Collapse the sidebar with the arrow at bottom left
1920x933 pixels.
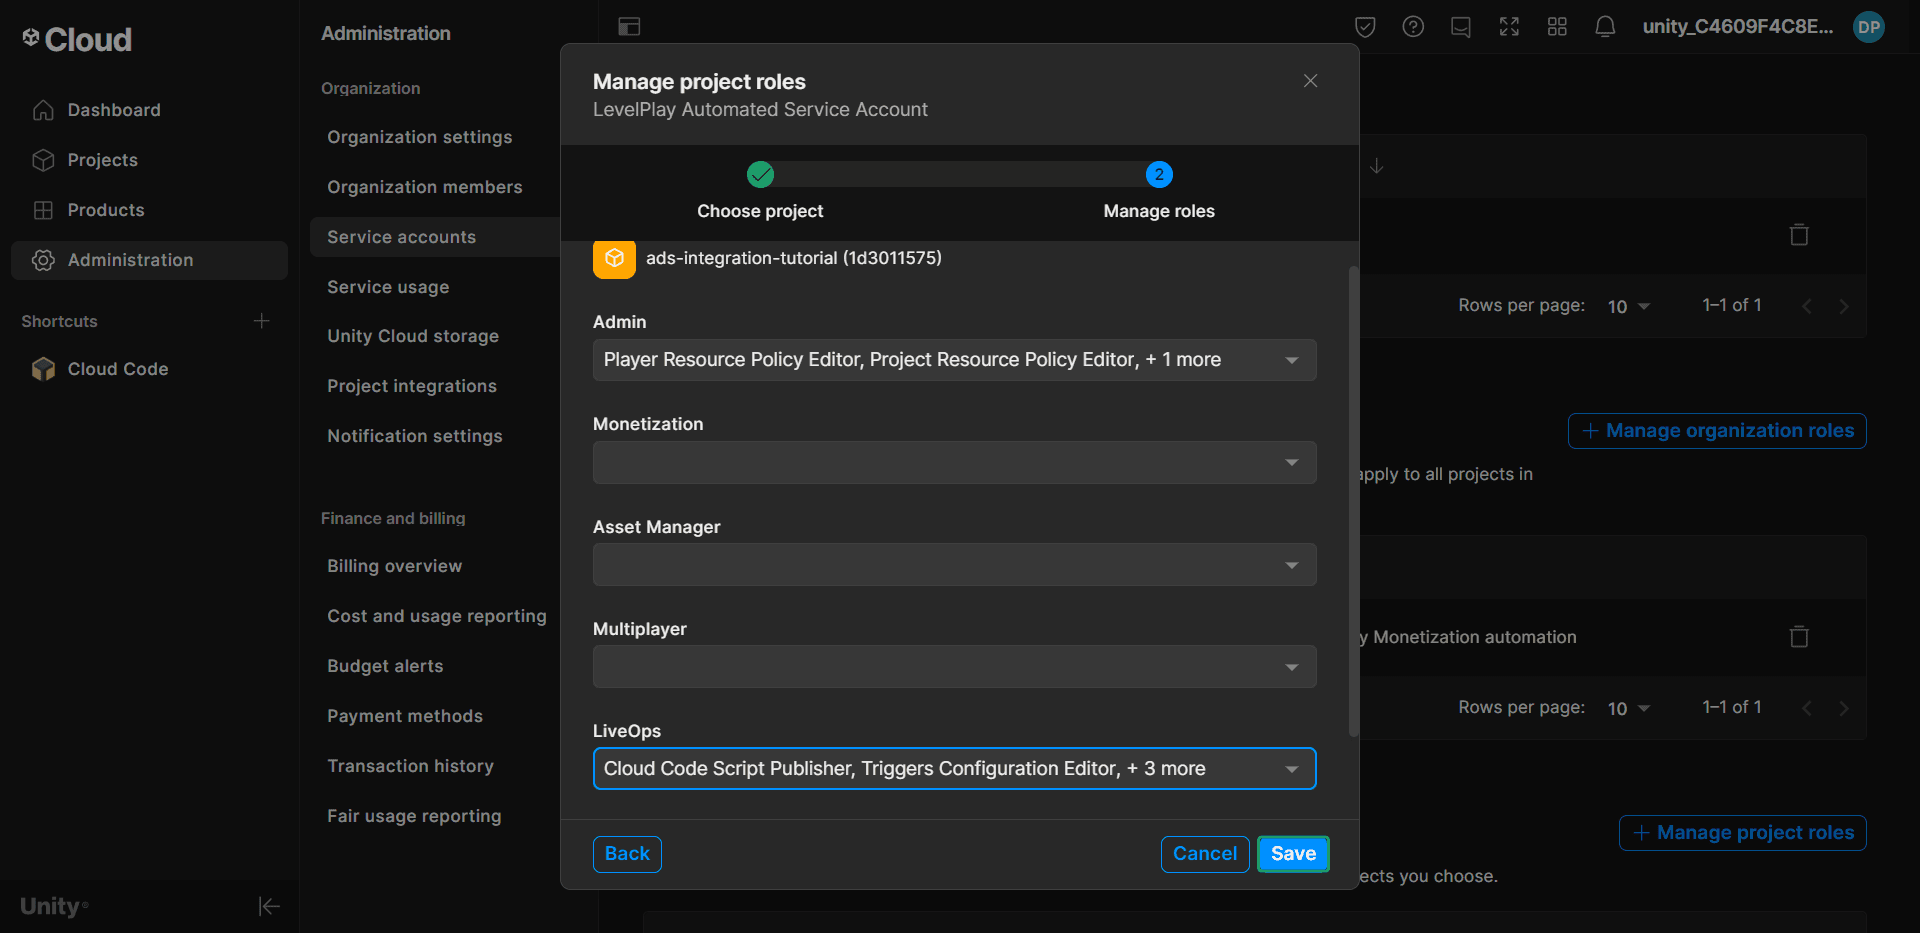[268, 906]
